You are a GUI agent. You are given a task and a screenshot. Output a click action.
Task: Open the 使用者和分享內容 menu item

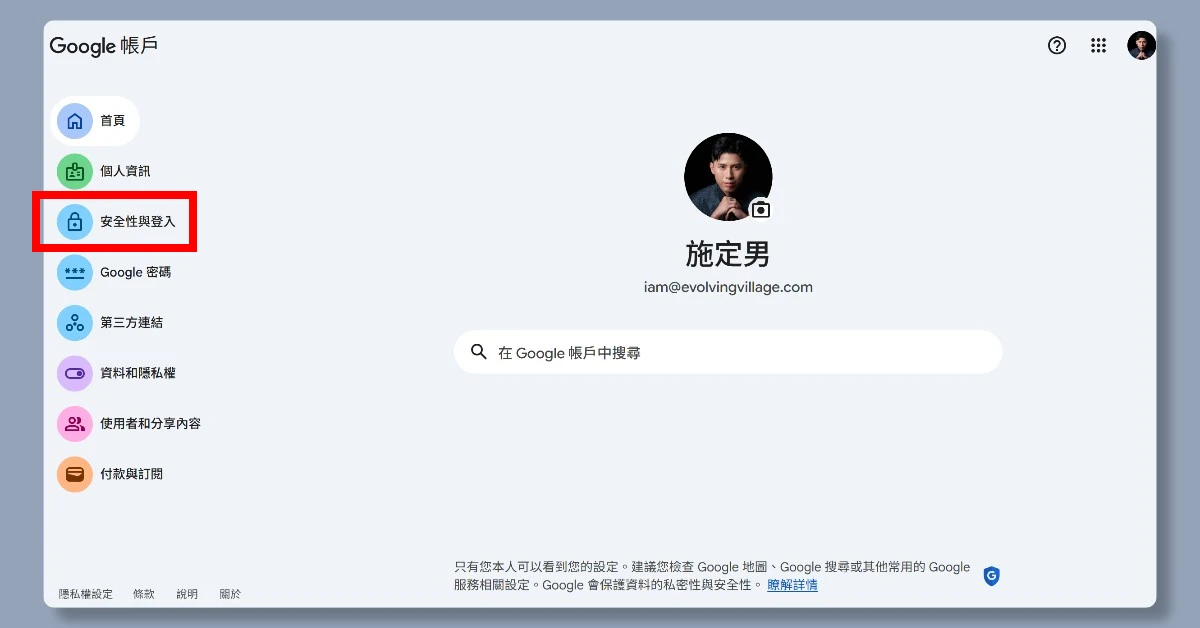[130, 424]
